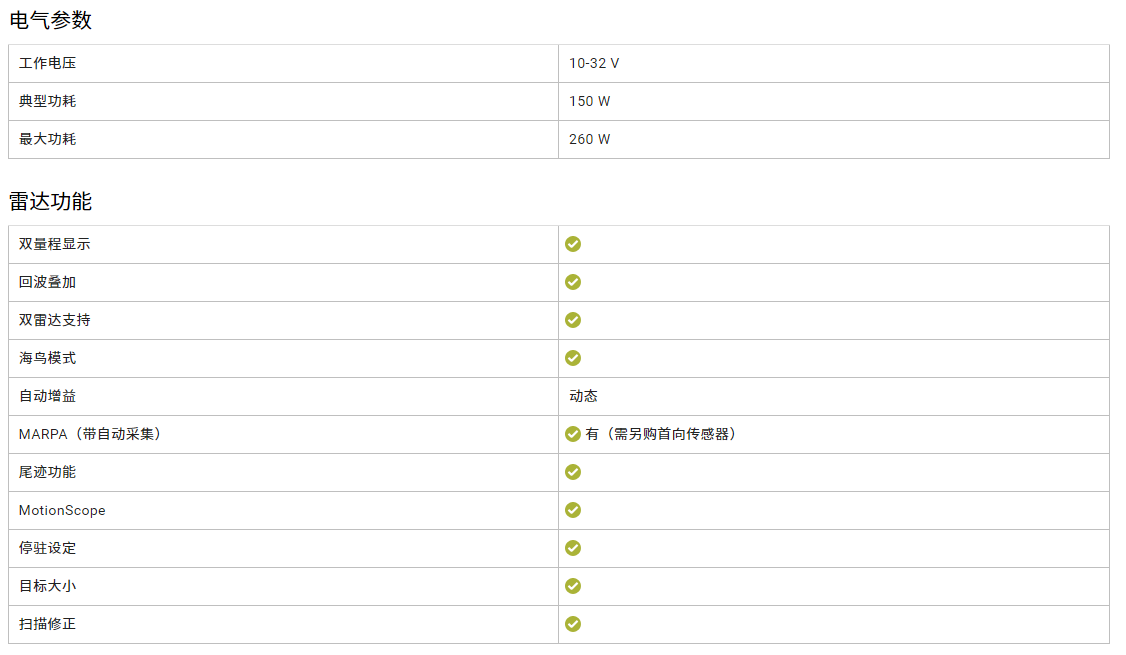Viewport: 1126px width, 655px height.
Task: Click the 最大功耗 row label
Action: [47, 139]
